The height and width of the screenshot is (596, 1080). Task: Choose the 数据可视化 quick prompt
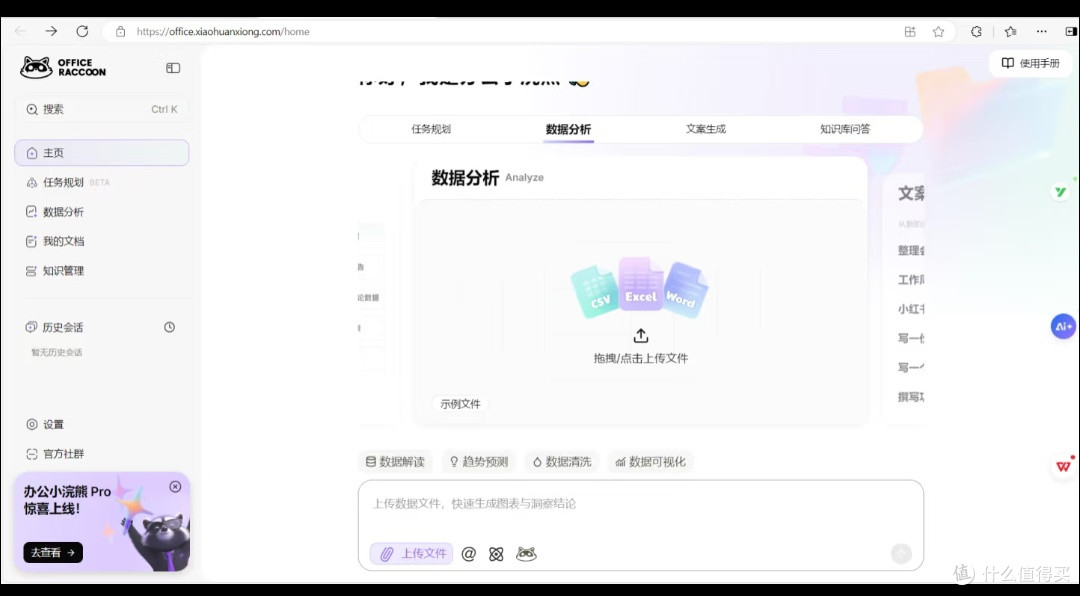(x=651, y=462)
